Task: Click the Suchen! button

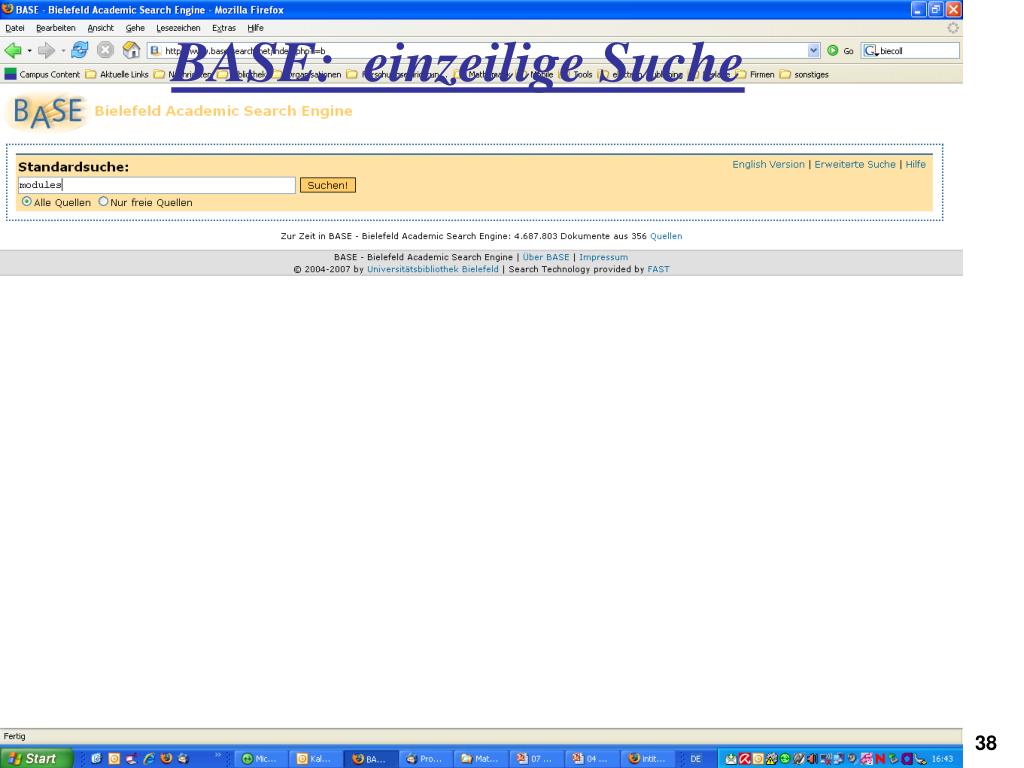Action: tap(328, 185)
